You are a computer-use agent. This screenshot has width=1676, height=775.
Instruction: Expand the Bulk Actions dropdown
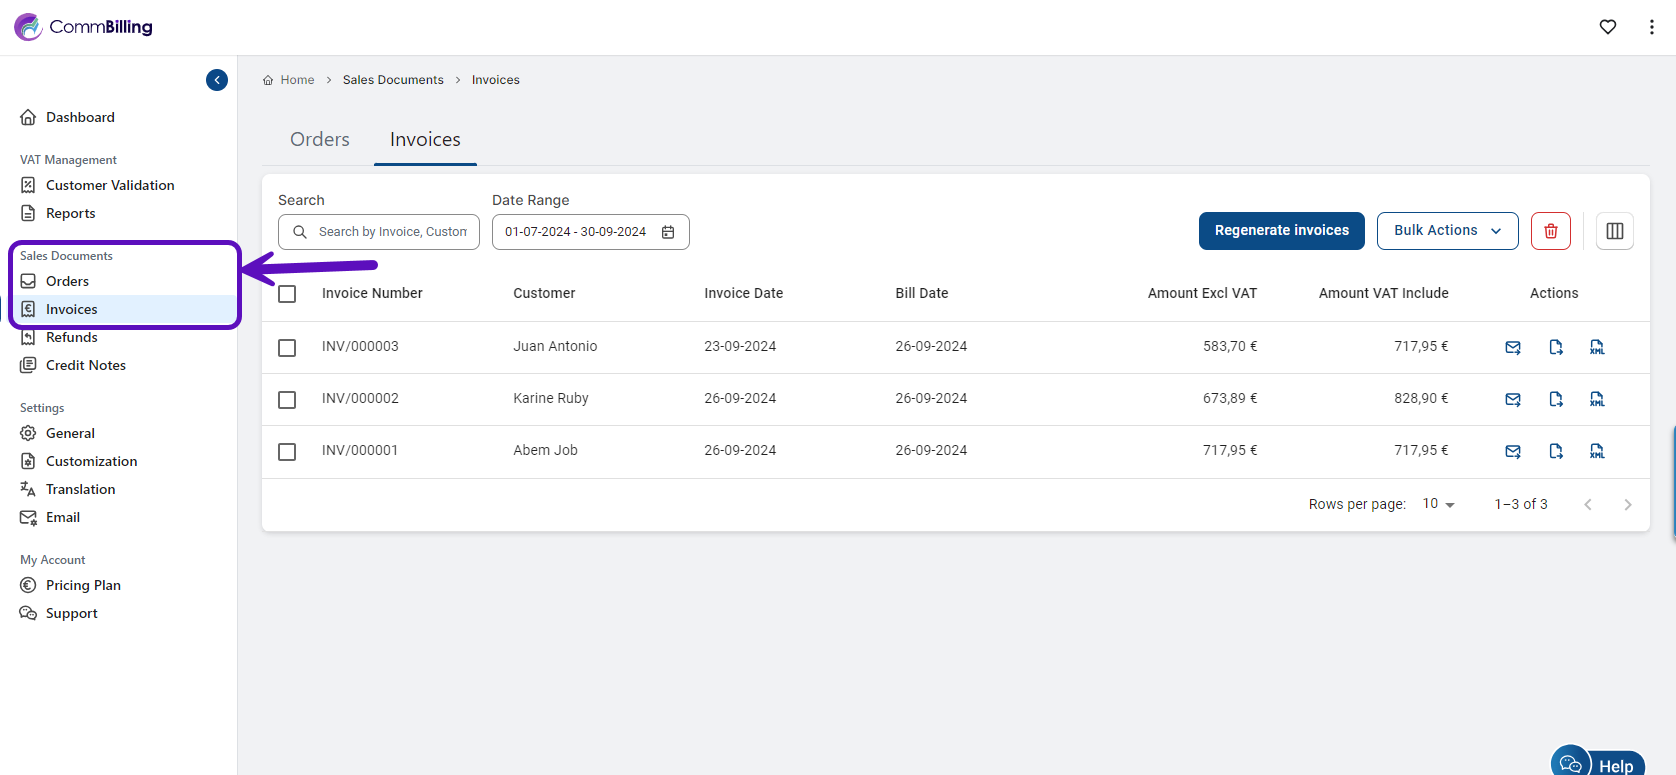pyautogui.click(x=1447, y=231)
